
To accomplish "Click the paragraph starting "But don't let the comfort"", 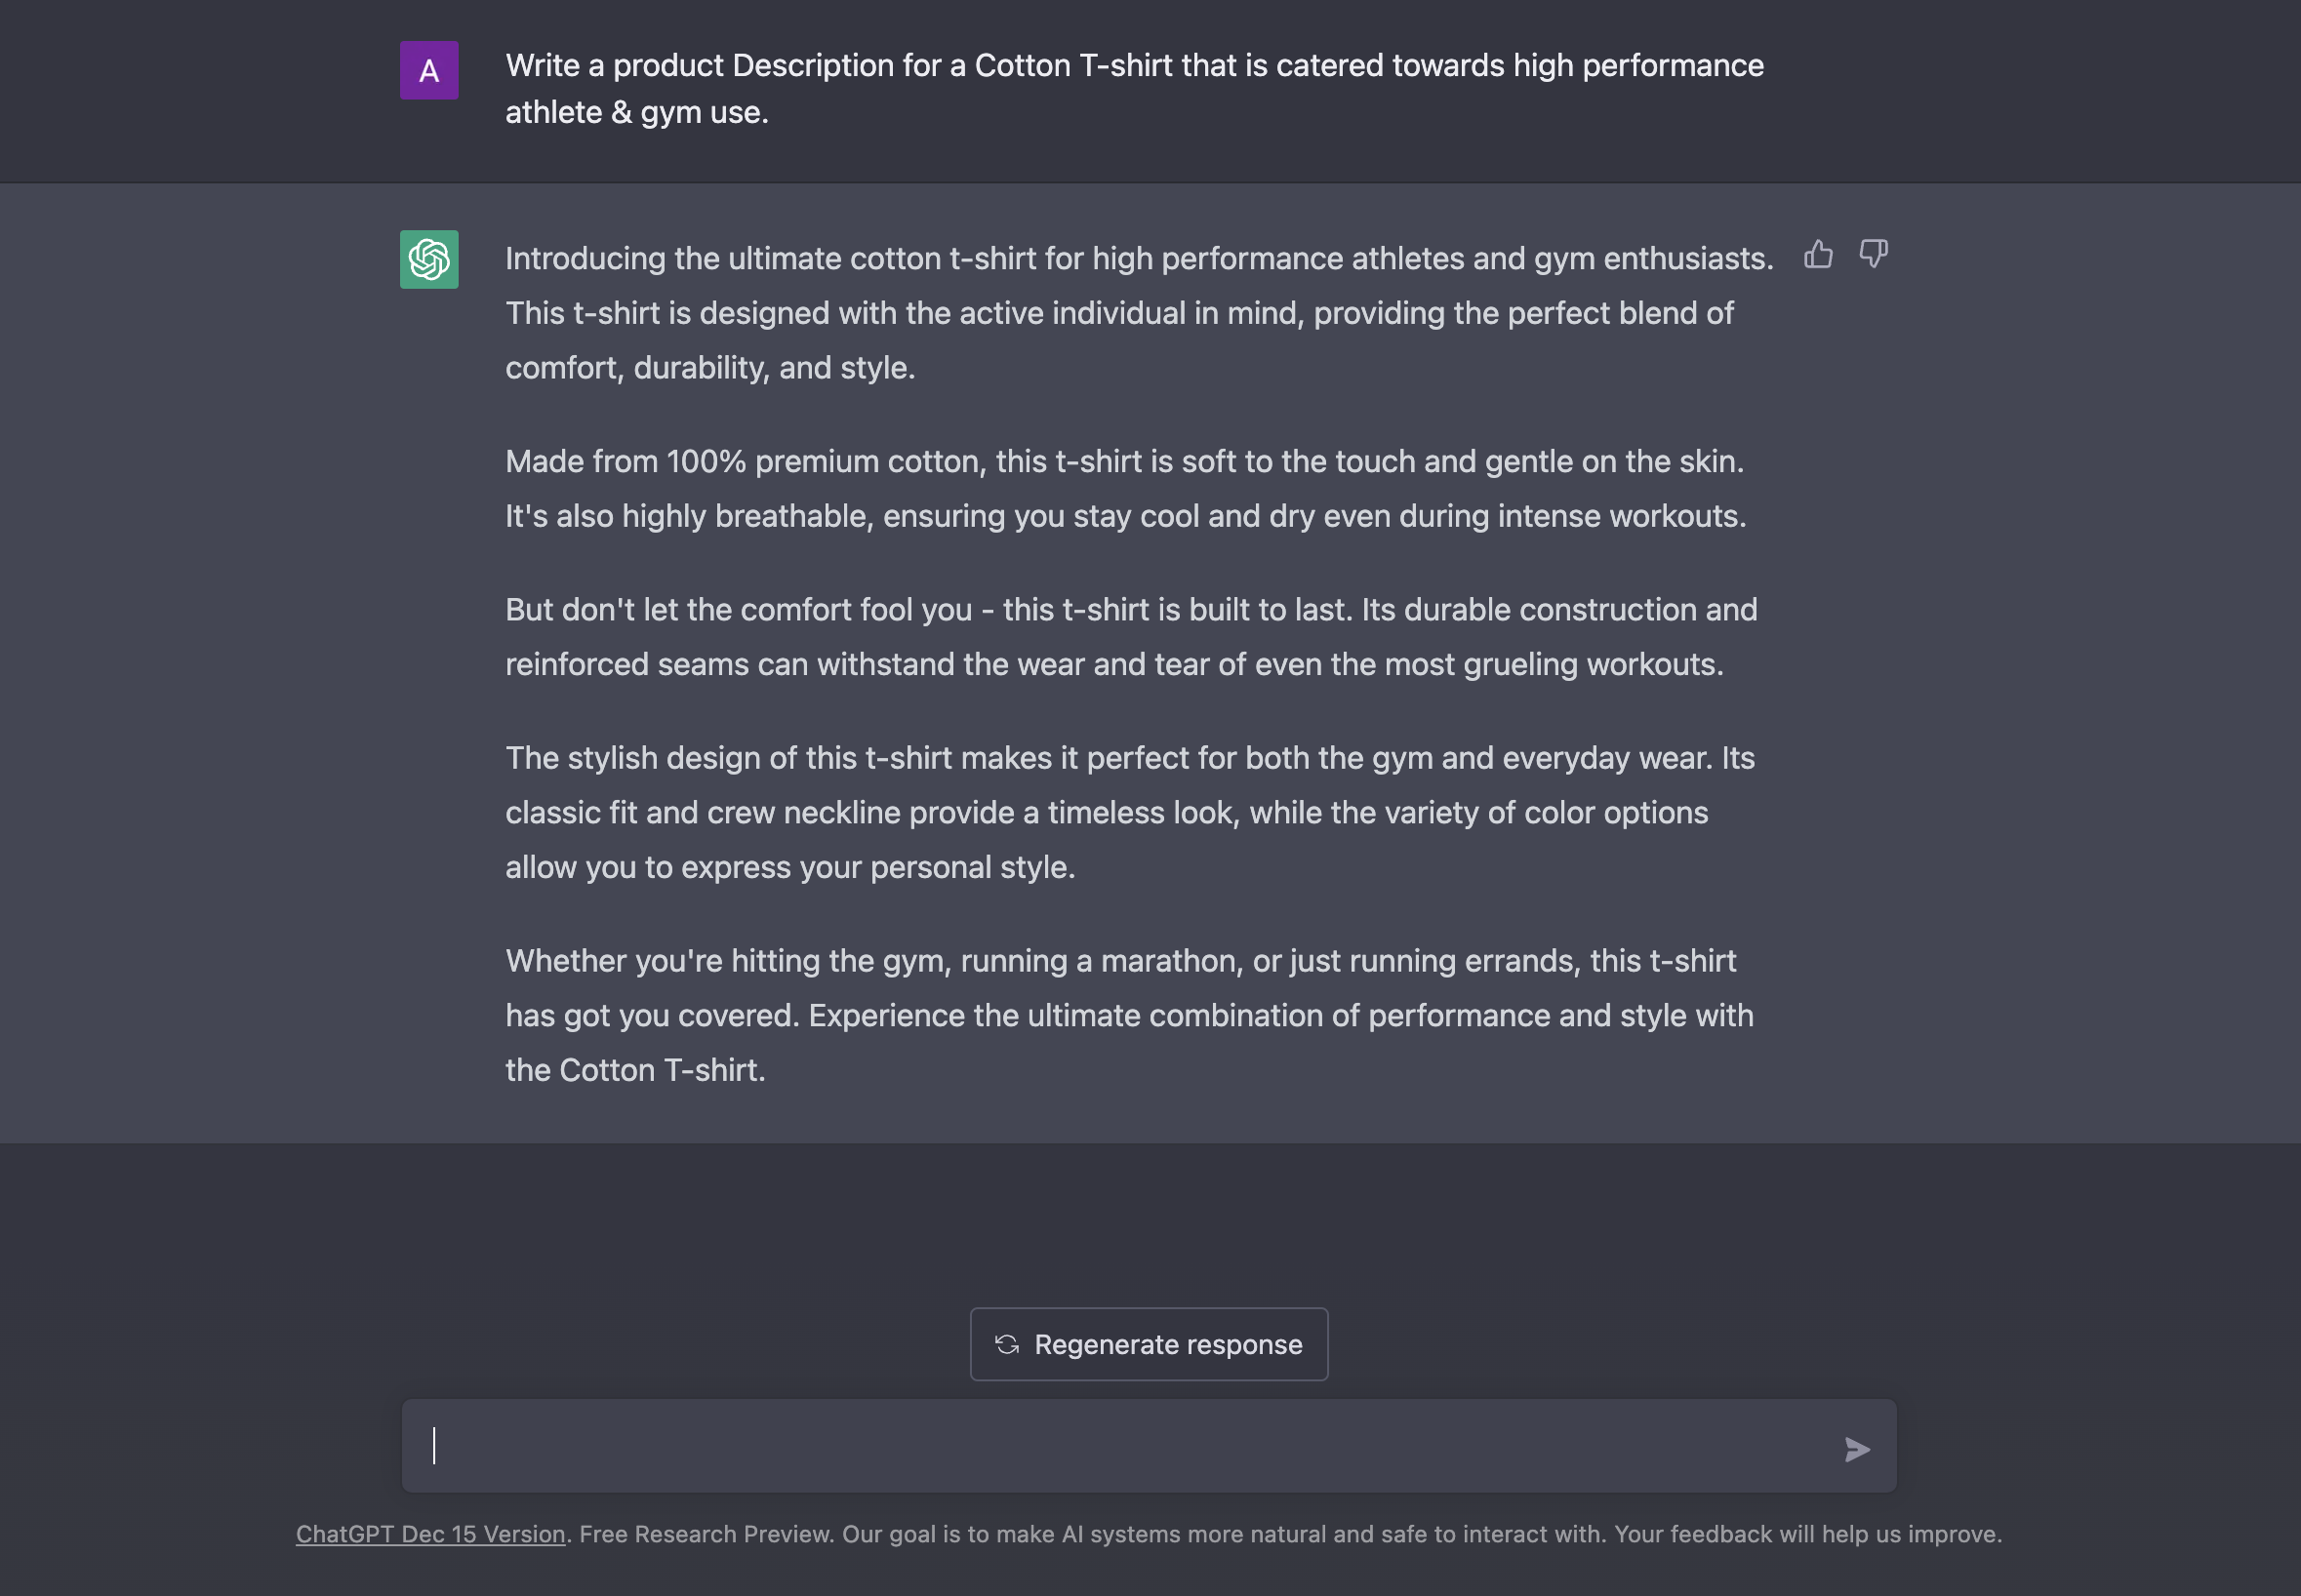I will pyautogui.click(x=1131, y=636).
